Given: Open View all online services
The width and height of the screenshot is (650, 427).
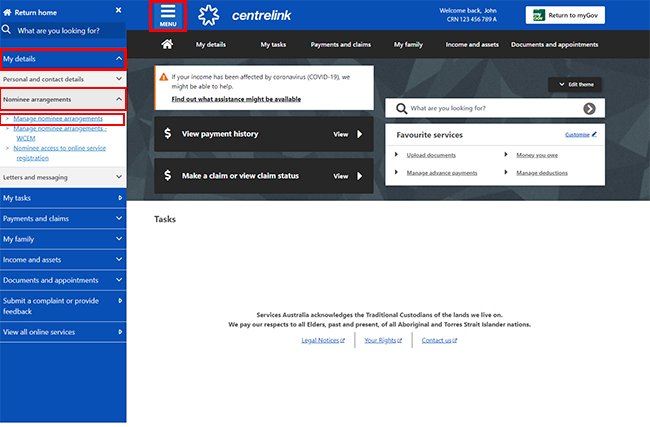Looking at the screenshot, I should 63,332.
